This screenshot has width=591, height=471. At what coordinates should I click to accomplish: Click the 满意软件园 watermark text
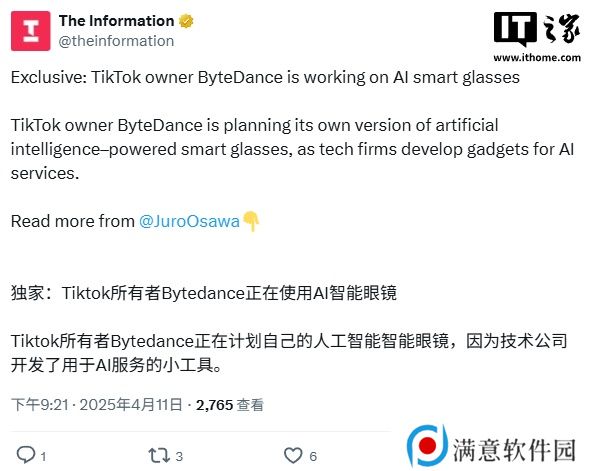click(x=514, y=450)
